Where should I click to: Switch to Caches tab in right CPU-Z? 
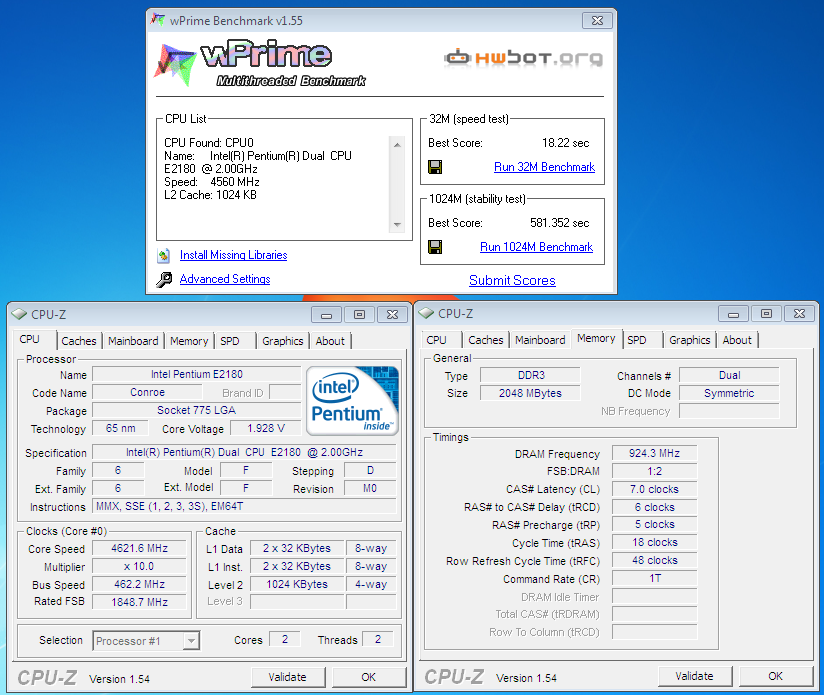486,340
